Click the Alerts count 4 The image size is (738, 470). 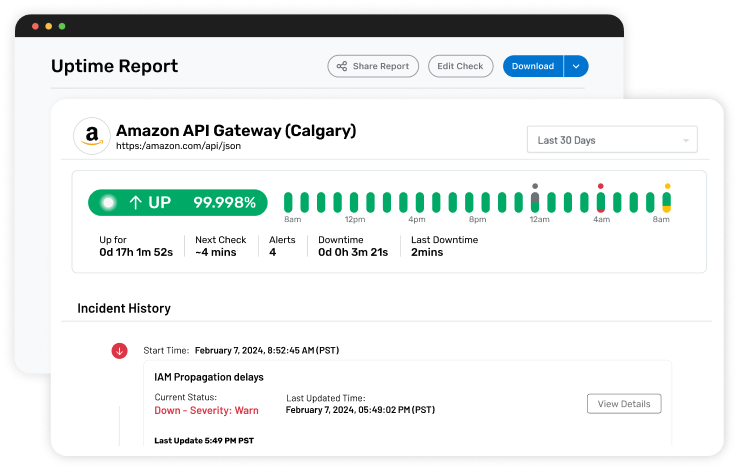tap(273, 252)
